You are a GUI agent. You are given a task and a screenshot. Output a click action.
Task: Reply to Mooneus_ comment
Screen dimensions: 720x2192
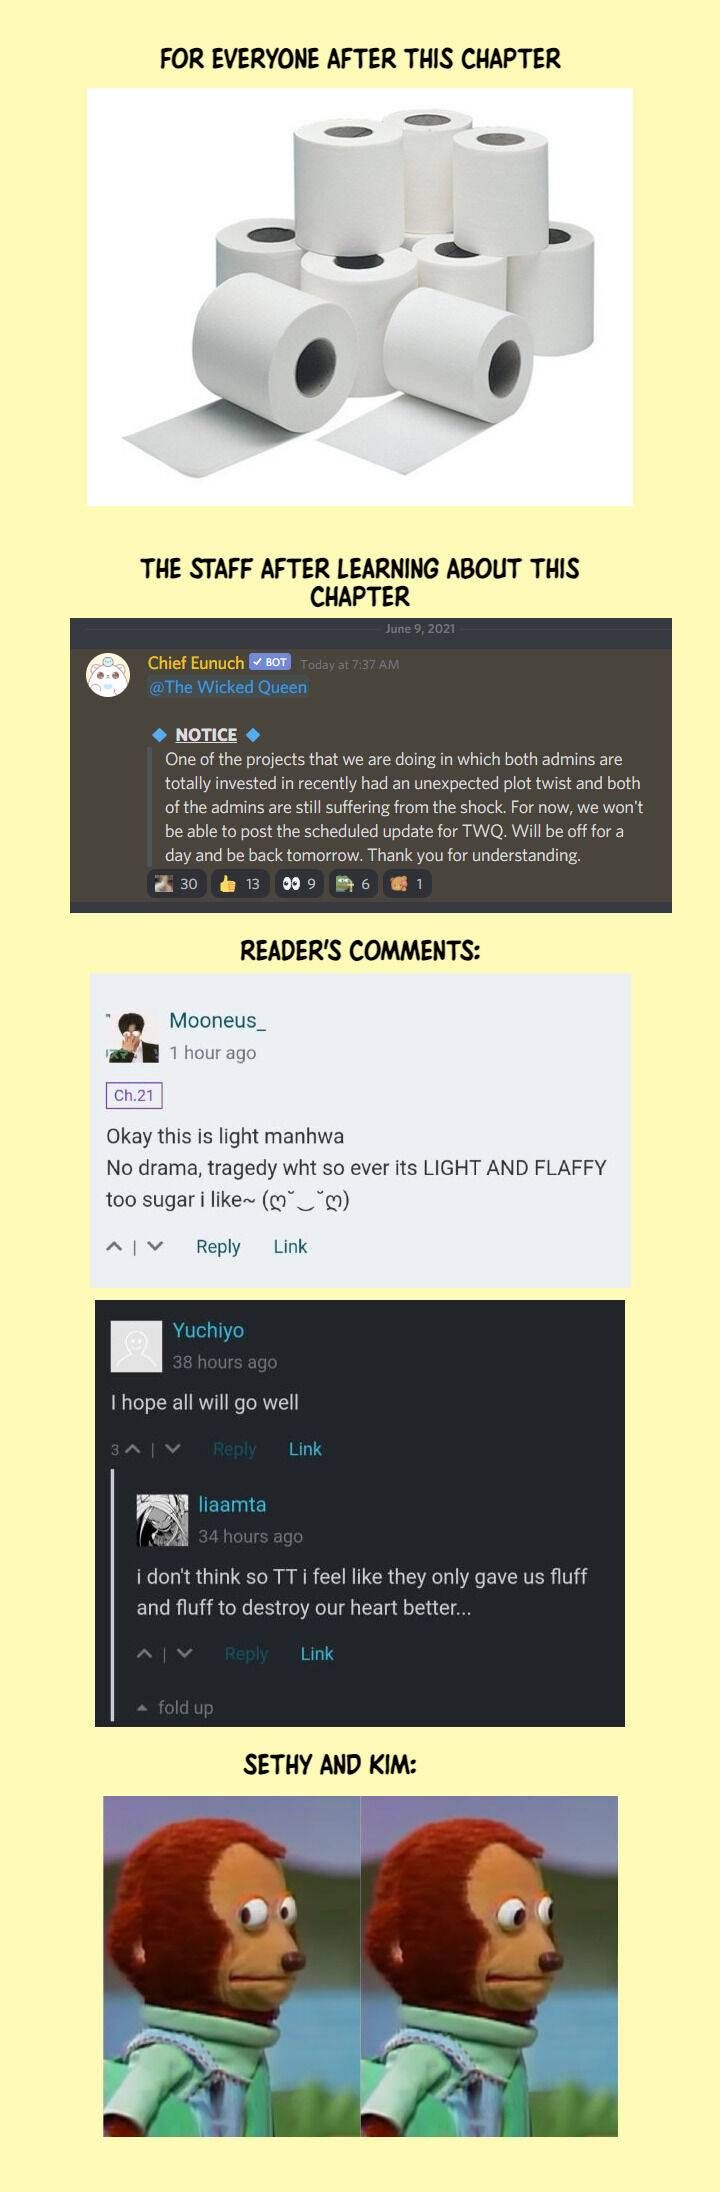[x=218, y=1246]
